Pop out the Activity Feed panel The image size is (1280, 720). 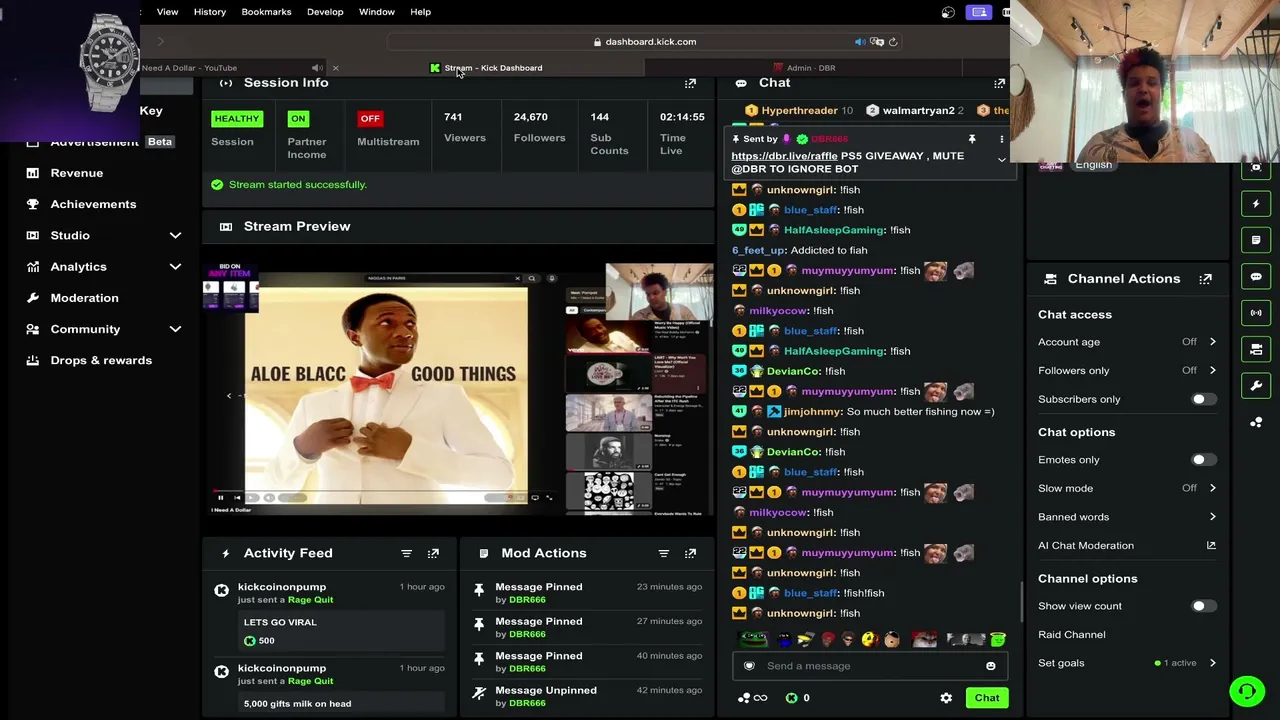tap(433, 553)
